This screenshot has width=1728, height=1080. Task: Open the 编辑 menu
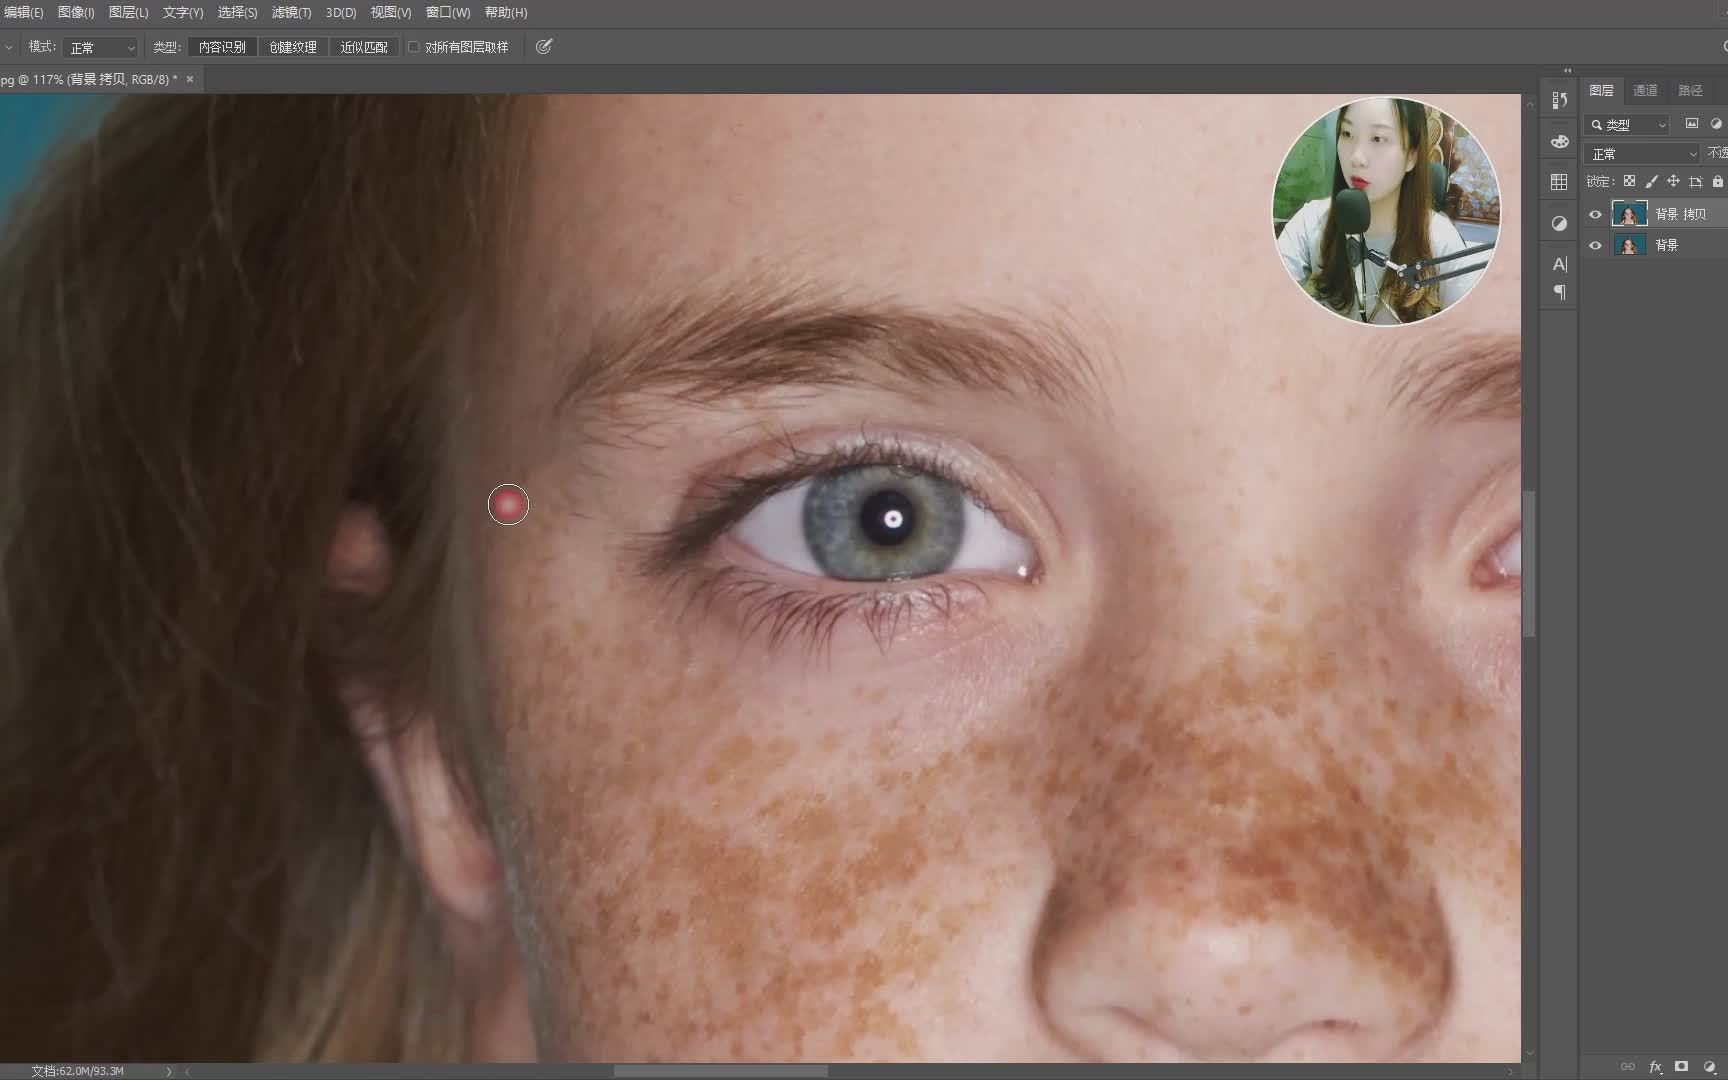tap(22, 12)
